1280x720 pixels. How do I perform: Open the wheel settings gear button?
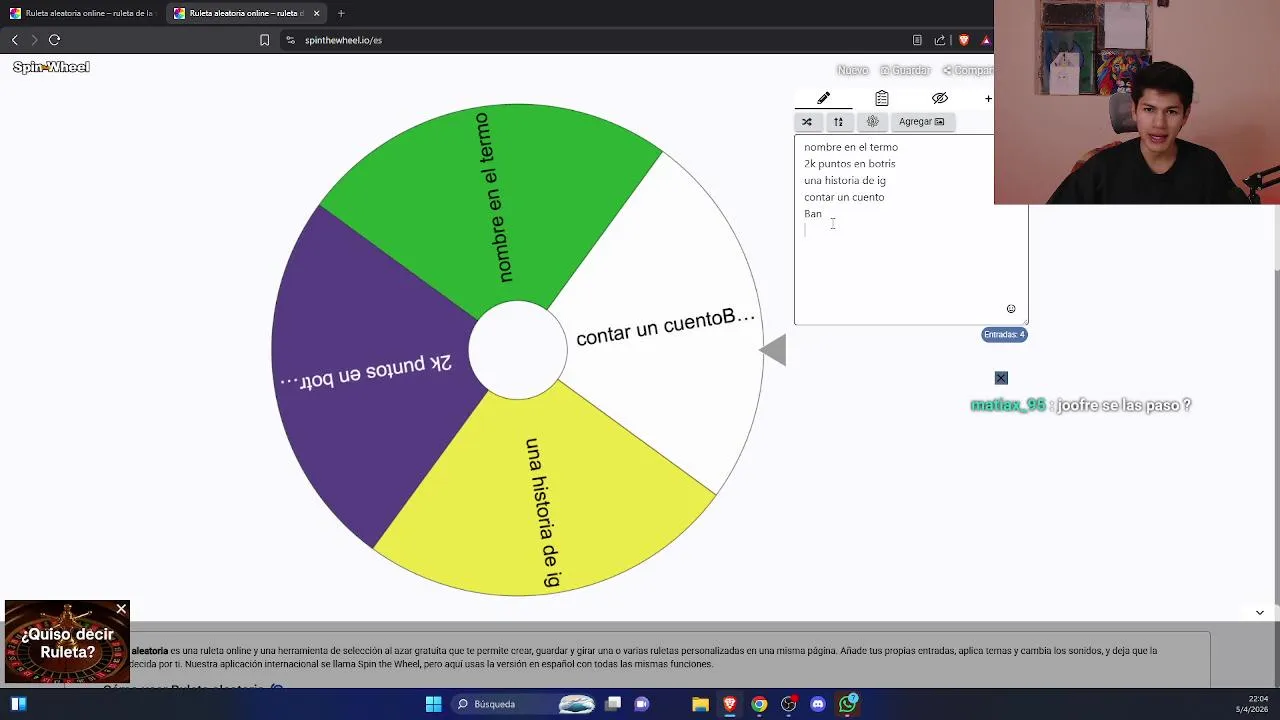(872, 122)
